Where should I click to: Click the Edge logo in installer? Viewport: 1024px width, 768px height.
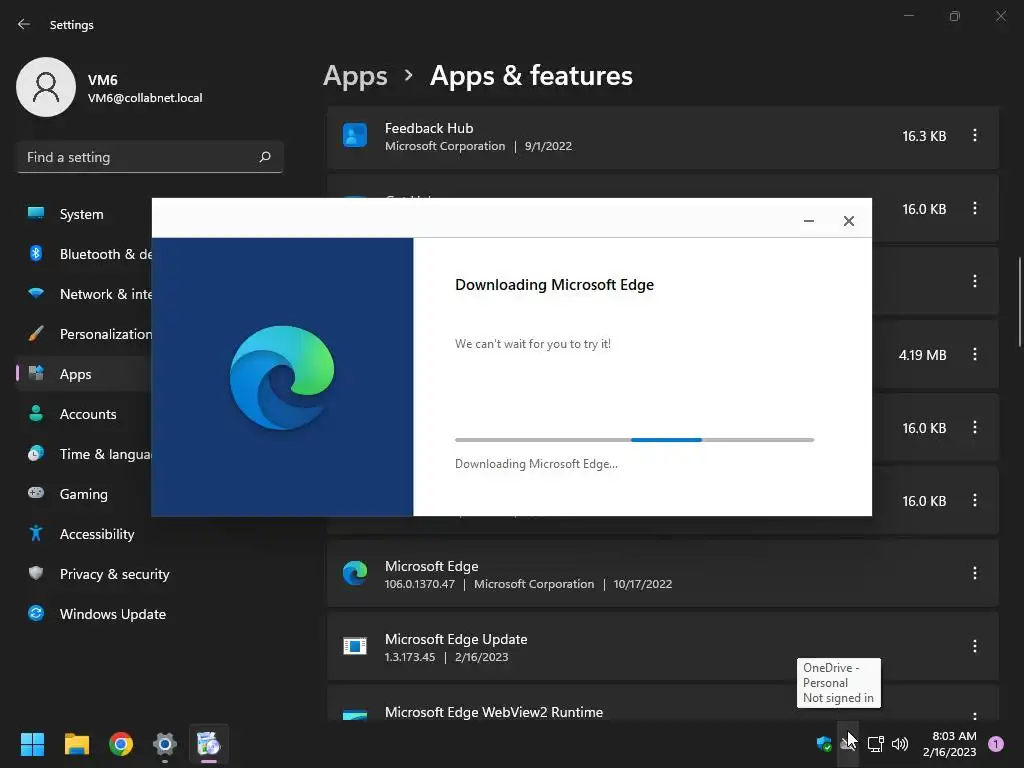click(282, 377)
